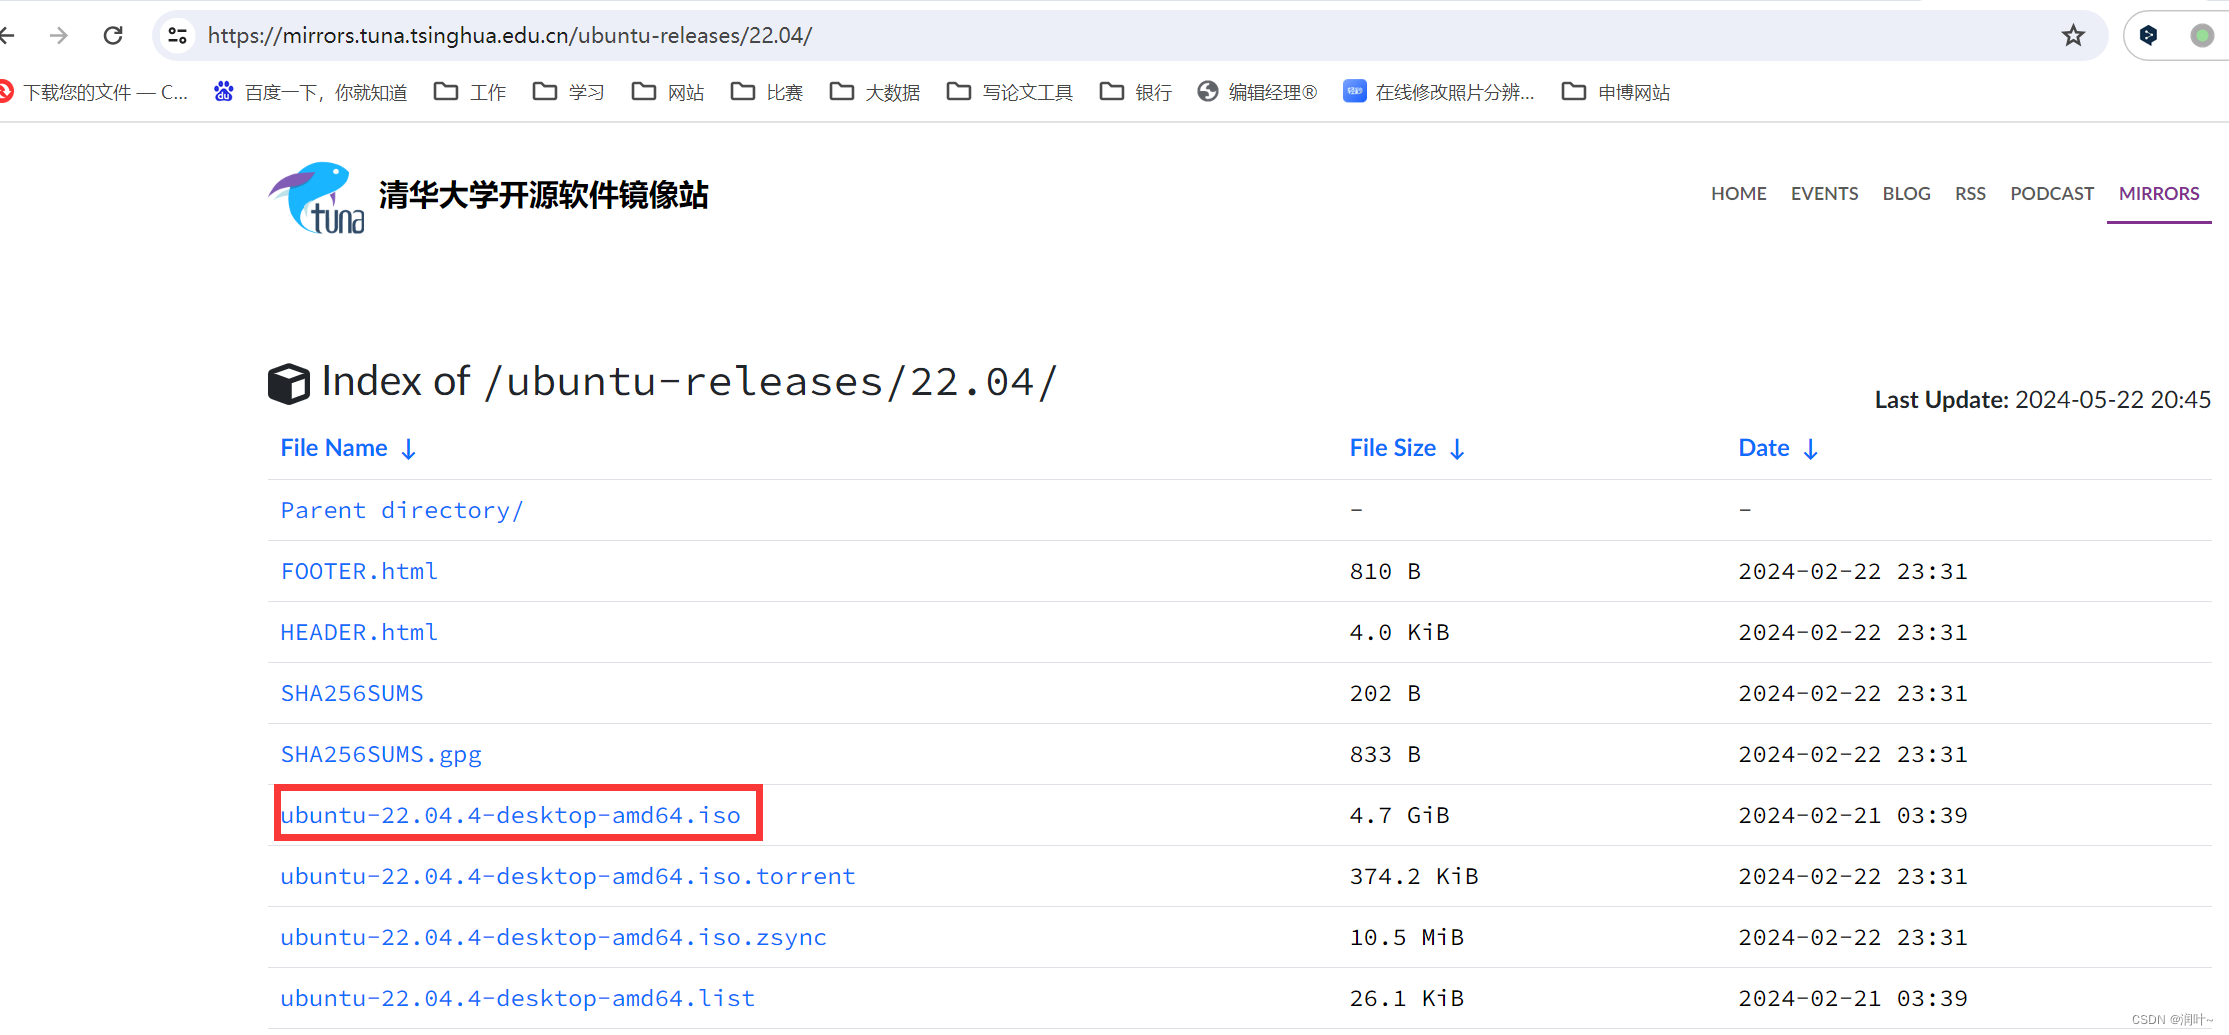Click the 26.1 KiB file size cell
The width and height of the screenshot is (2229, 1035).
coord(1406,999)
